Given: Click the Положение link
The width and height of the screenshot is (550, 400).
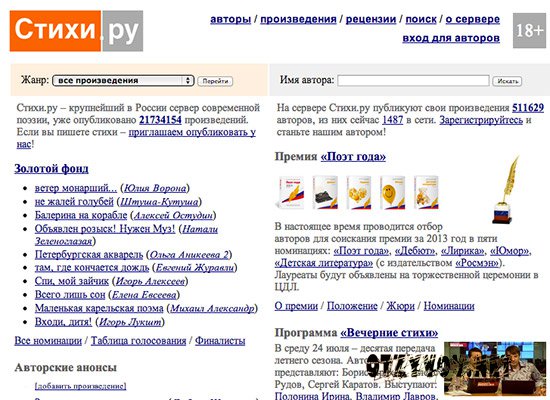Looking at the screenshot, I should point(352,306).
